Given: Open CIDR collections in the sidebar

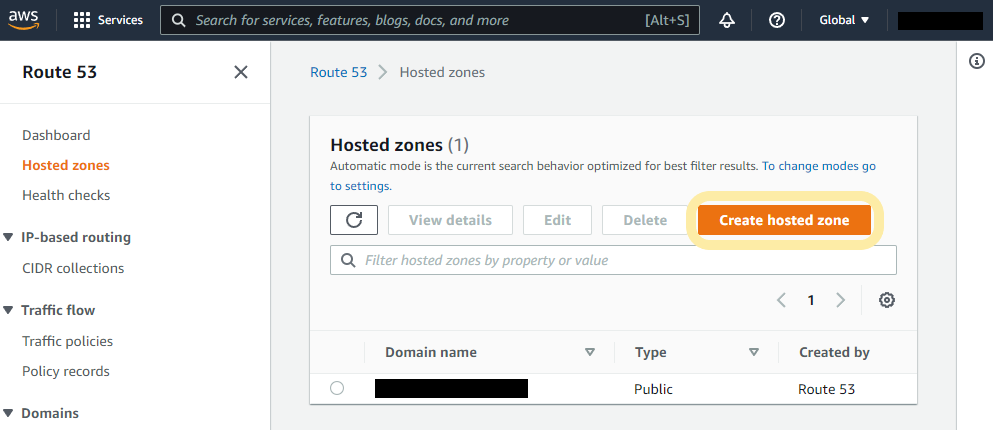Looking at the screenshot, I should (73, 269).
